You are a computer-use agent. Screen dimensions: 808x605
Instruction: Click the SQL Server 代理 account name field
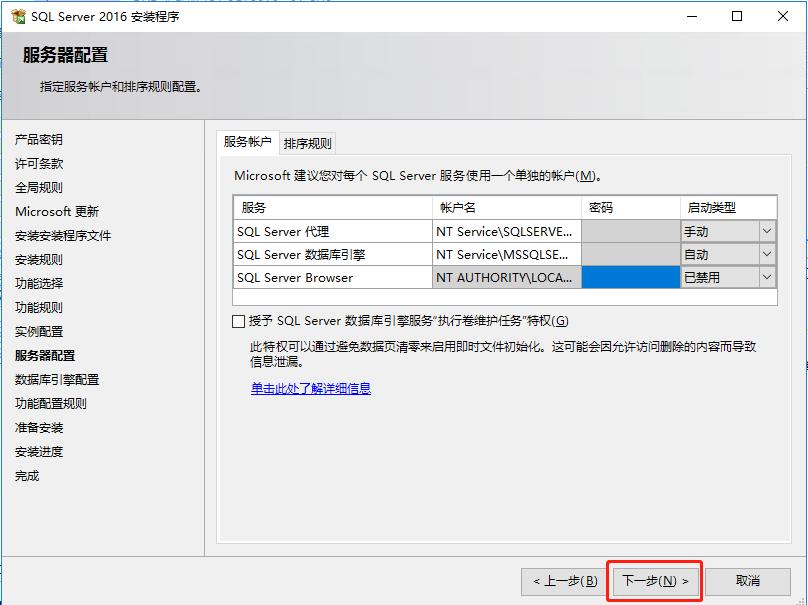pos(506,231)
